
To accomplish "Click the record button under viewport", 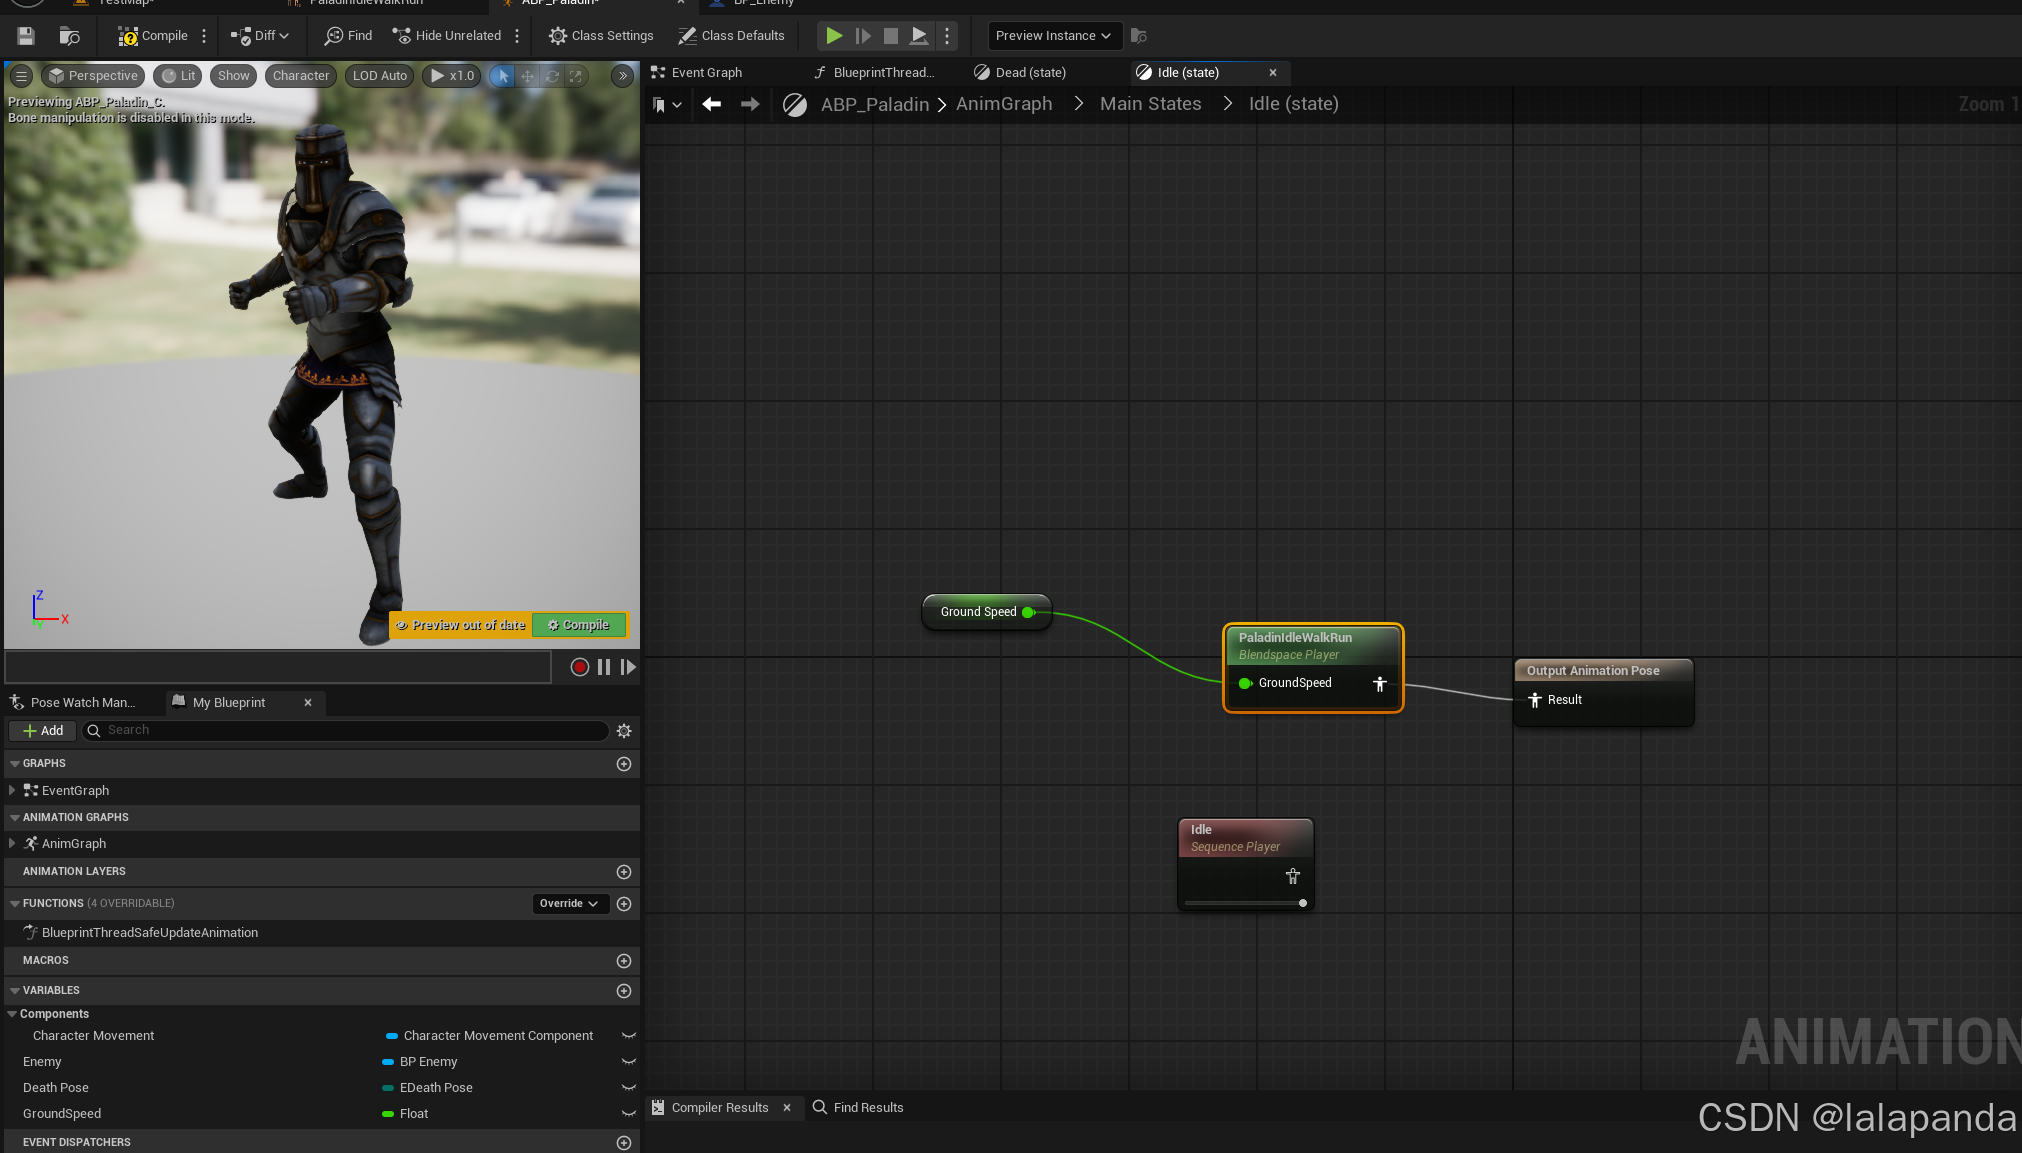I will (x=579, y=667).
